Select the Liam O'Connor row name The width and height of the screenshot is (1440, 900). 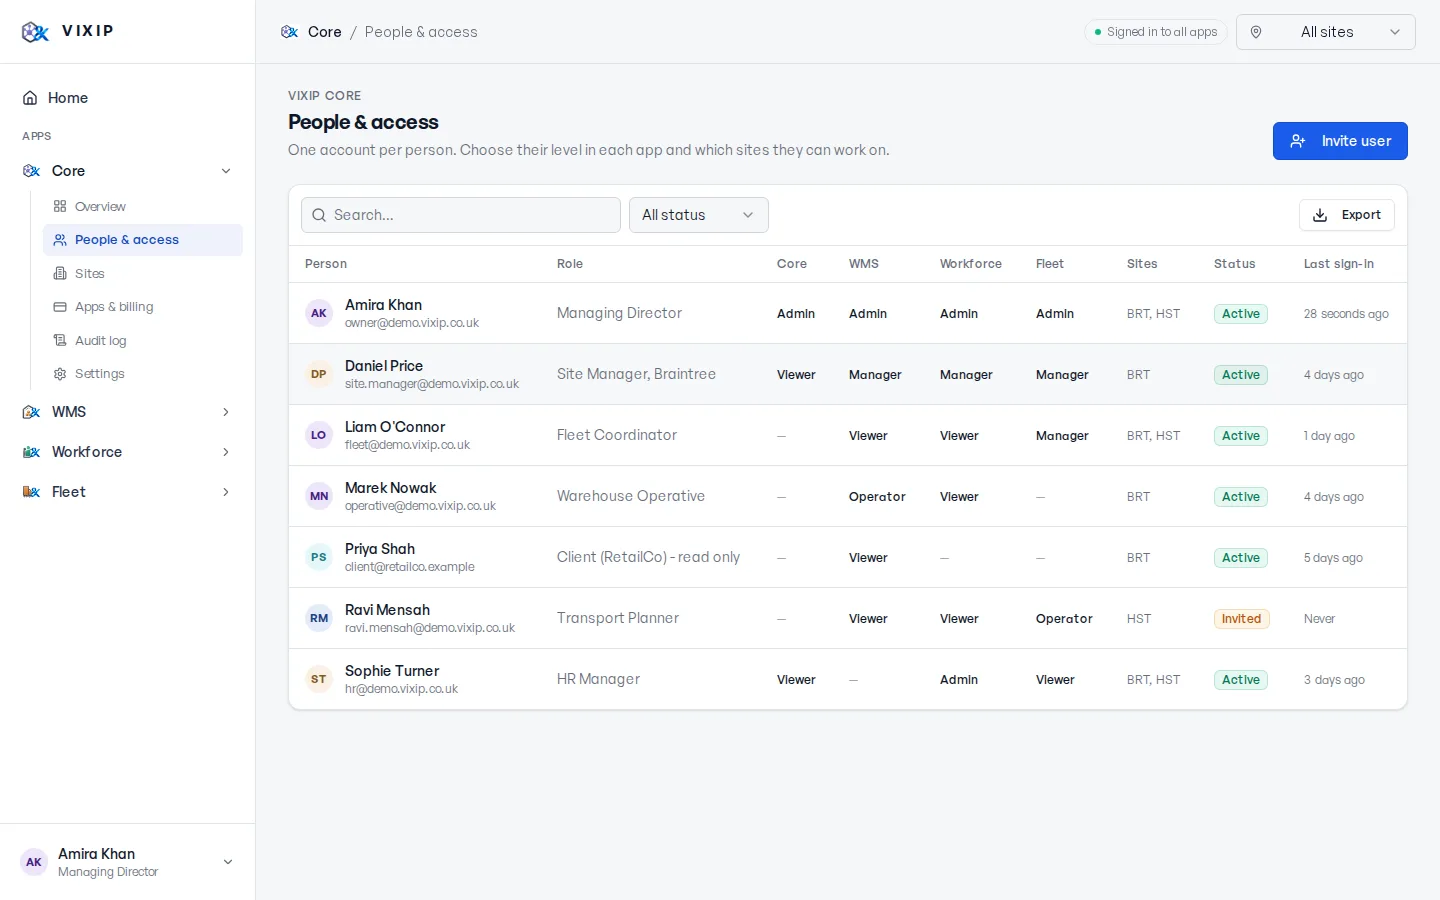point(395,427)
